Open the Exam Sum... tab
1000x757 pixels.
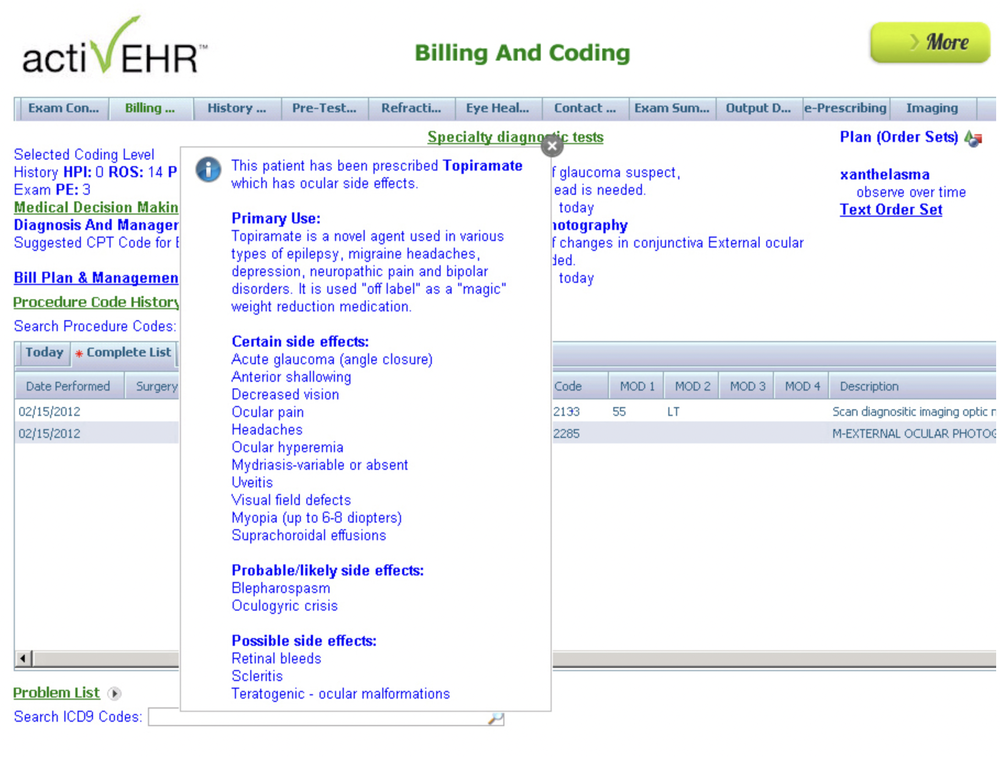tap(672, 108)
